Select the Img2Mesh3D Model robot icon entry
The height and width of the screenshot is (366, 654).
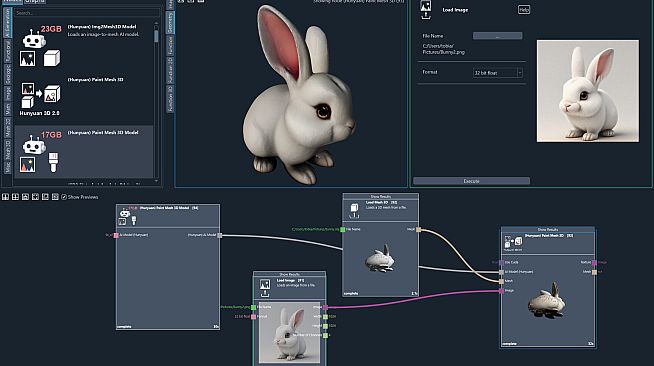coord(34,39)
